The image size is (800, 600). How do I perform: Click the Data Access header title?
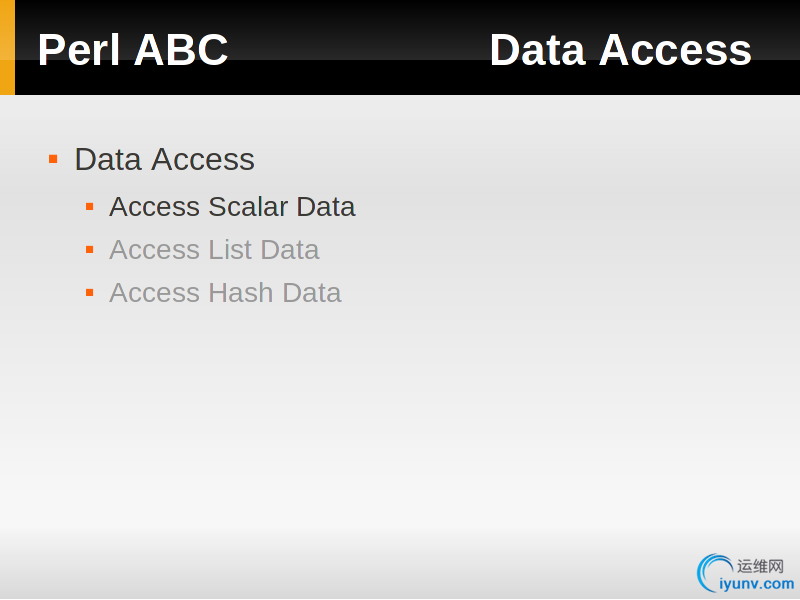point(620,49)
